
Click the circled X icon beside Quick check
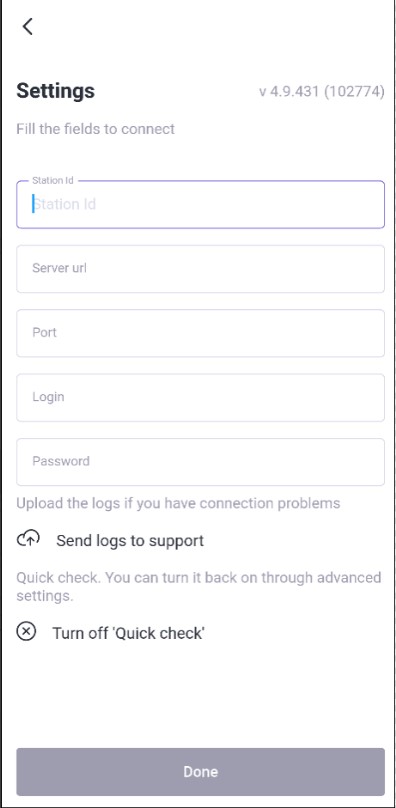click(26, 631)
